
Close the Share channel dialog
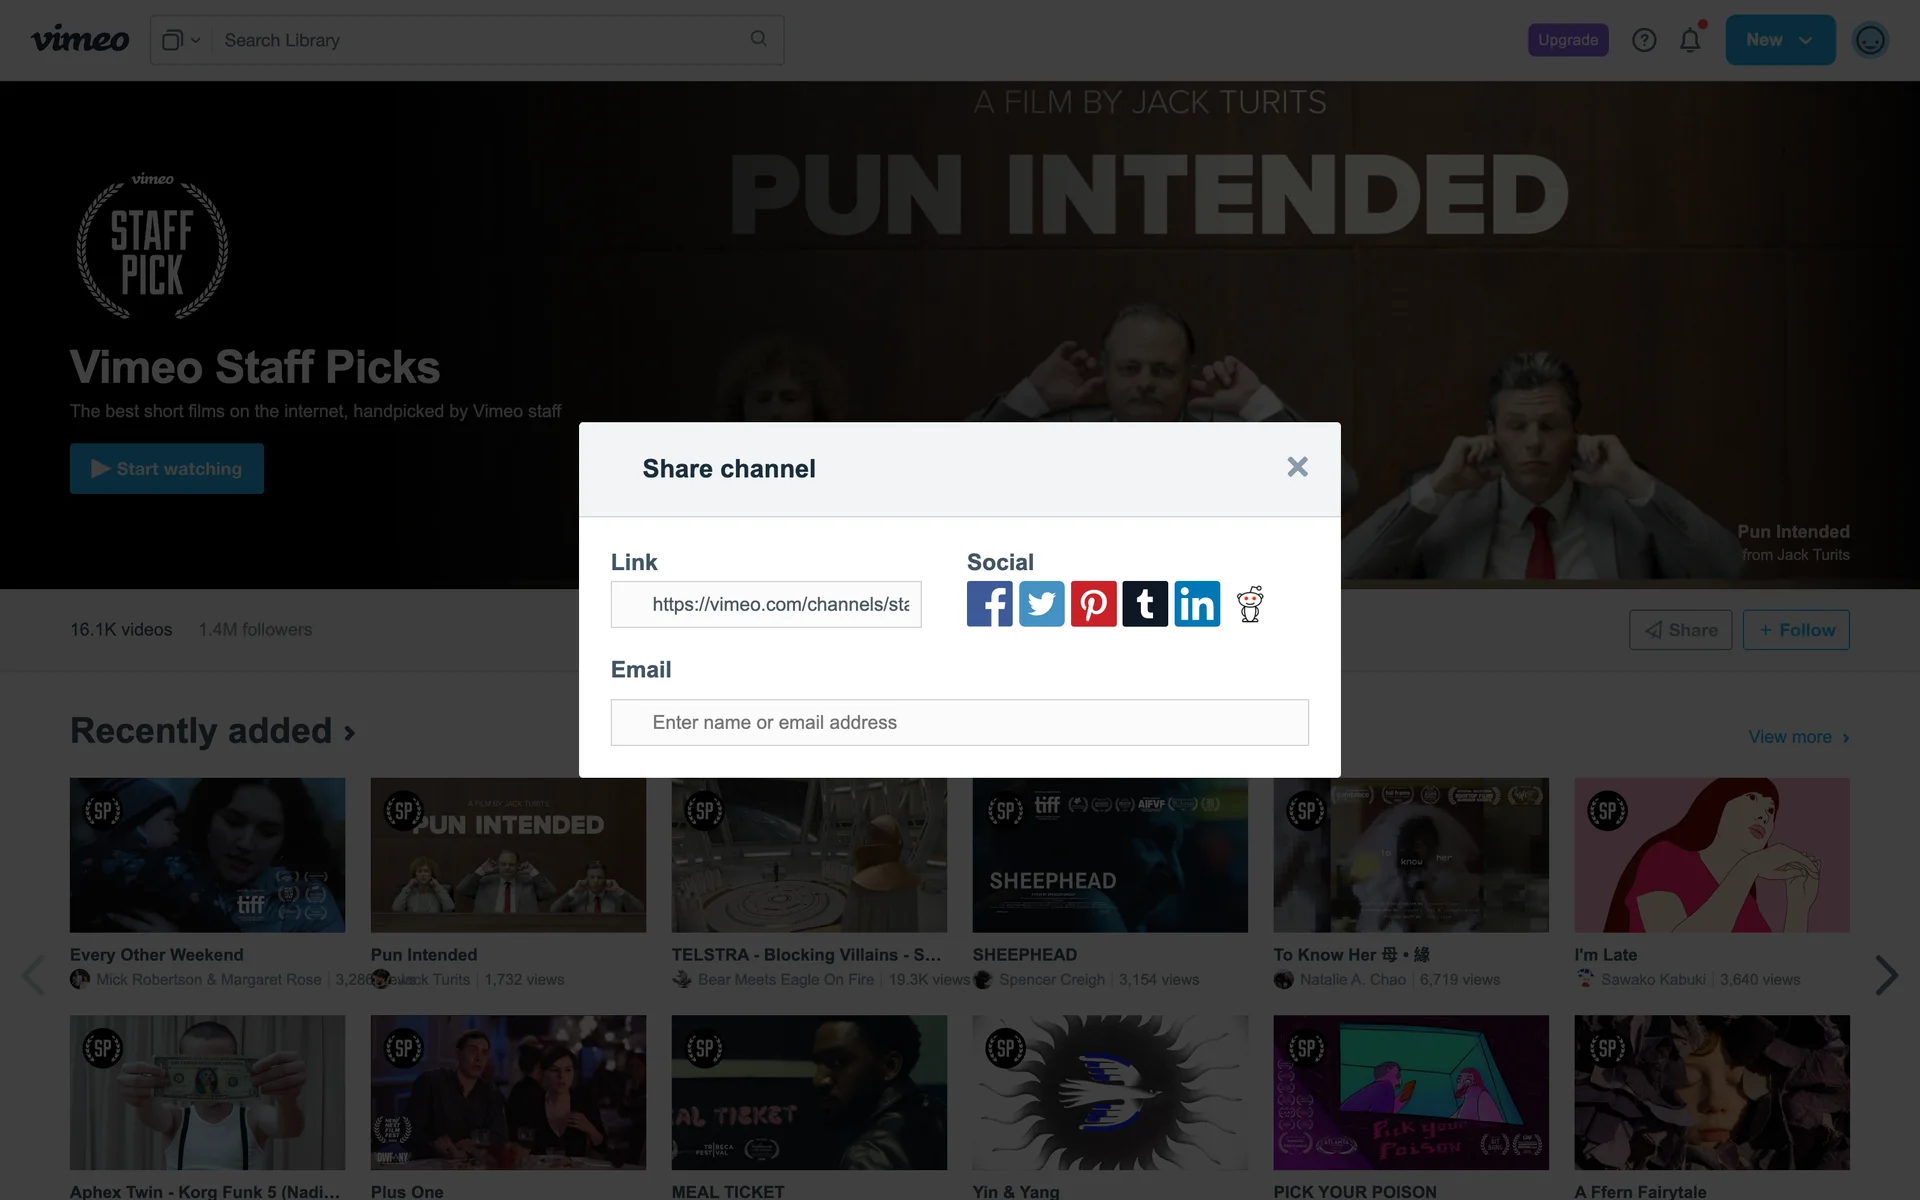tap(1297, 467)
